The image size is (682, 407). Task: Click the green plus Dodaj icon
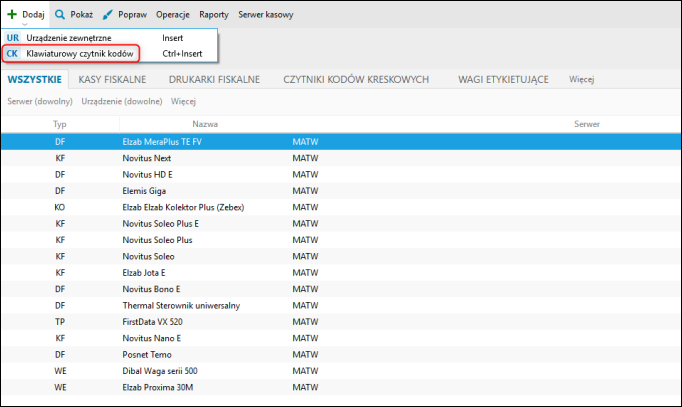[x=11, y=16]
